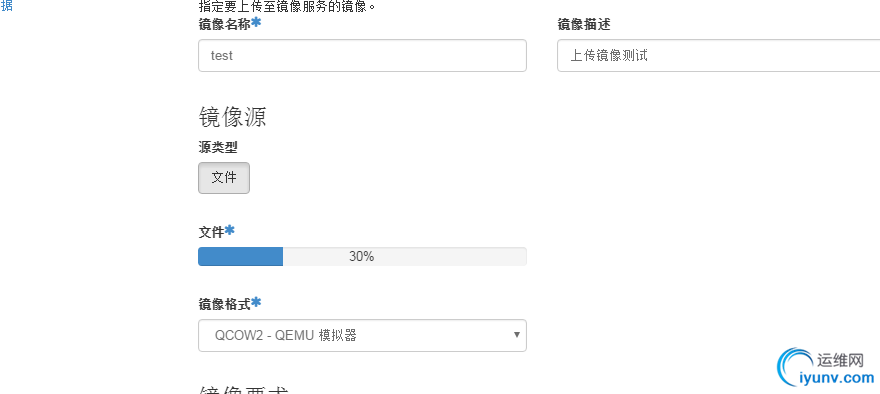Click the iyunv.com watermark text
This screenshot has height=394, width=880.
point(837,377)
